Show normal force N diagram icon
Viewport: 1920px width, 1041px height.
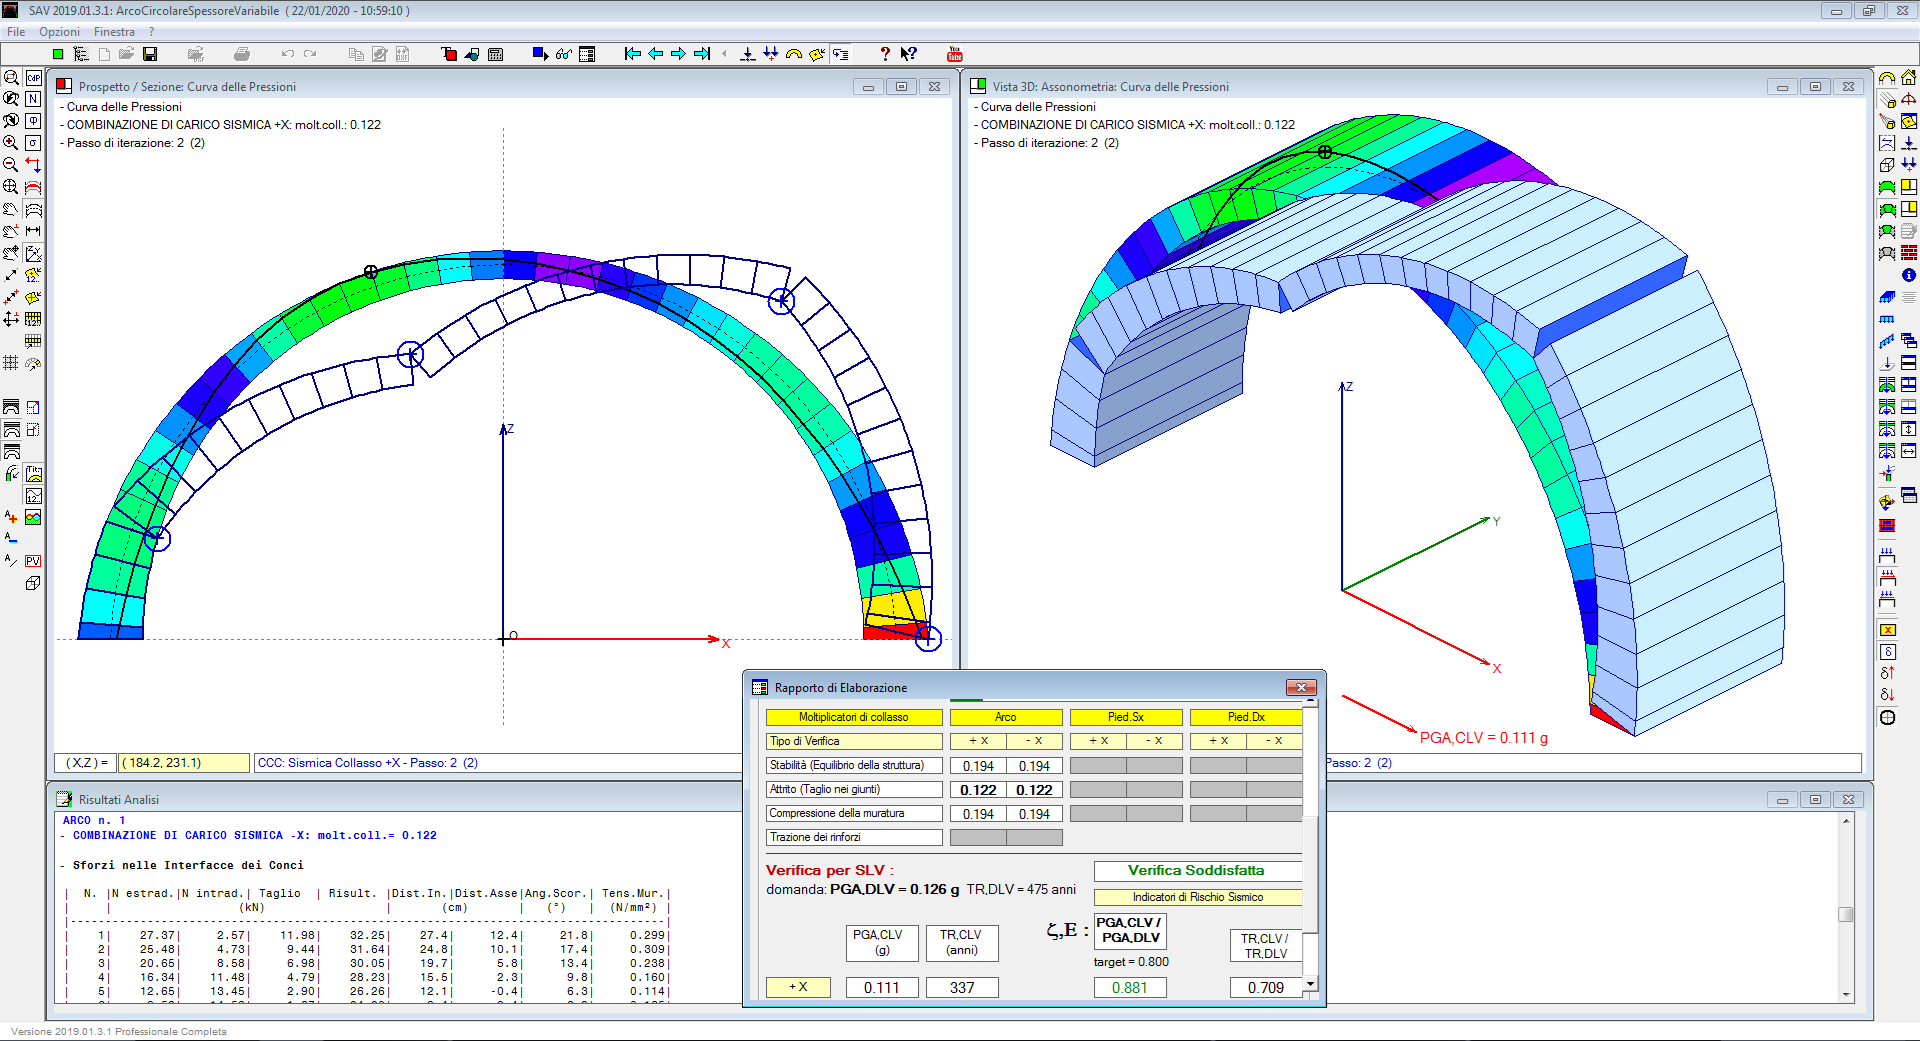[33, 99]
